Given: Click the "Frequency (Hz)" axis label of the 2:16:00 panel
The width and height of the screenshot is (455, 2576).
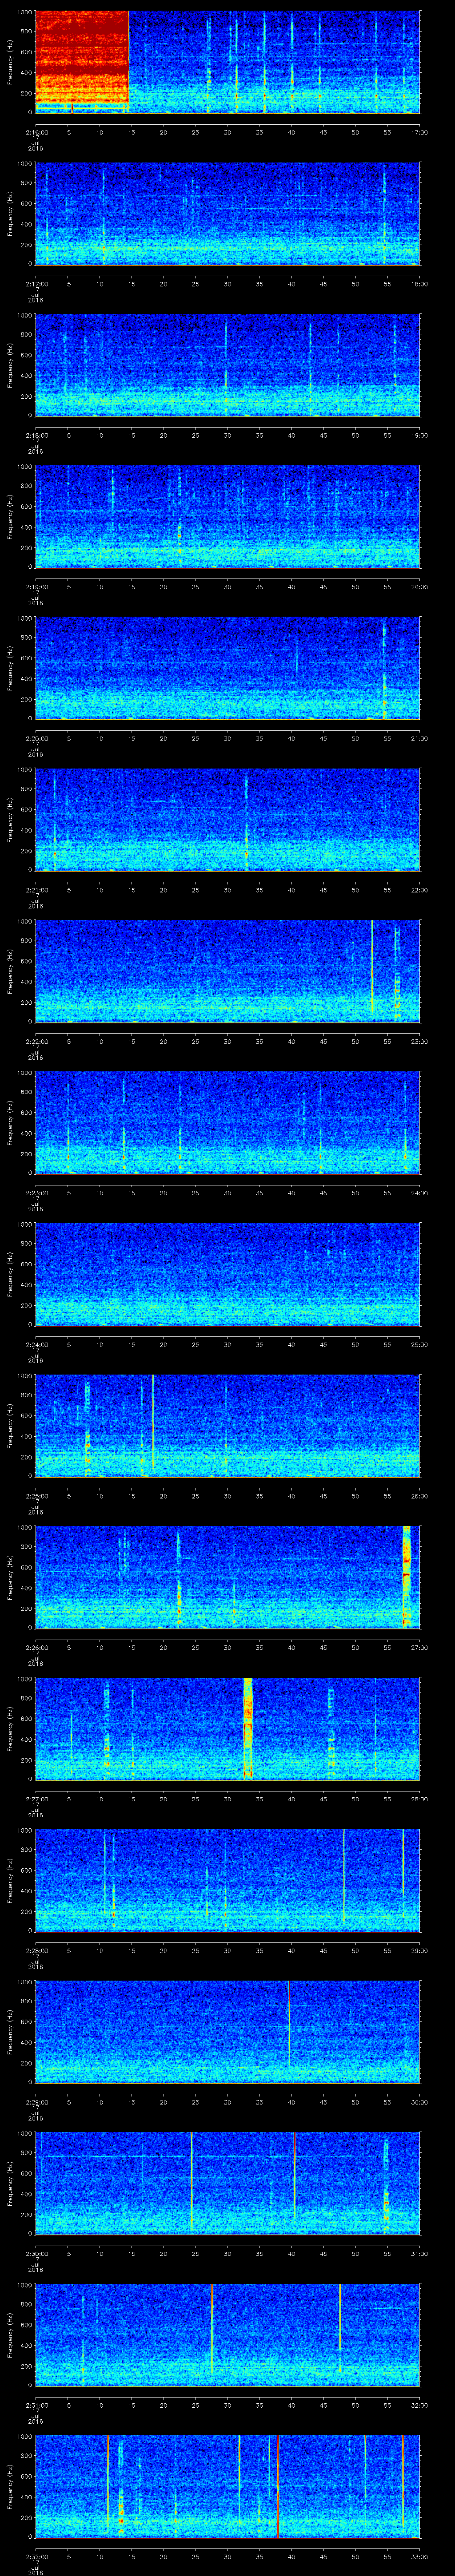Looking at the screenshot, I should [10, 62].
